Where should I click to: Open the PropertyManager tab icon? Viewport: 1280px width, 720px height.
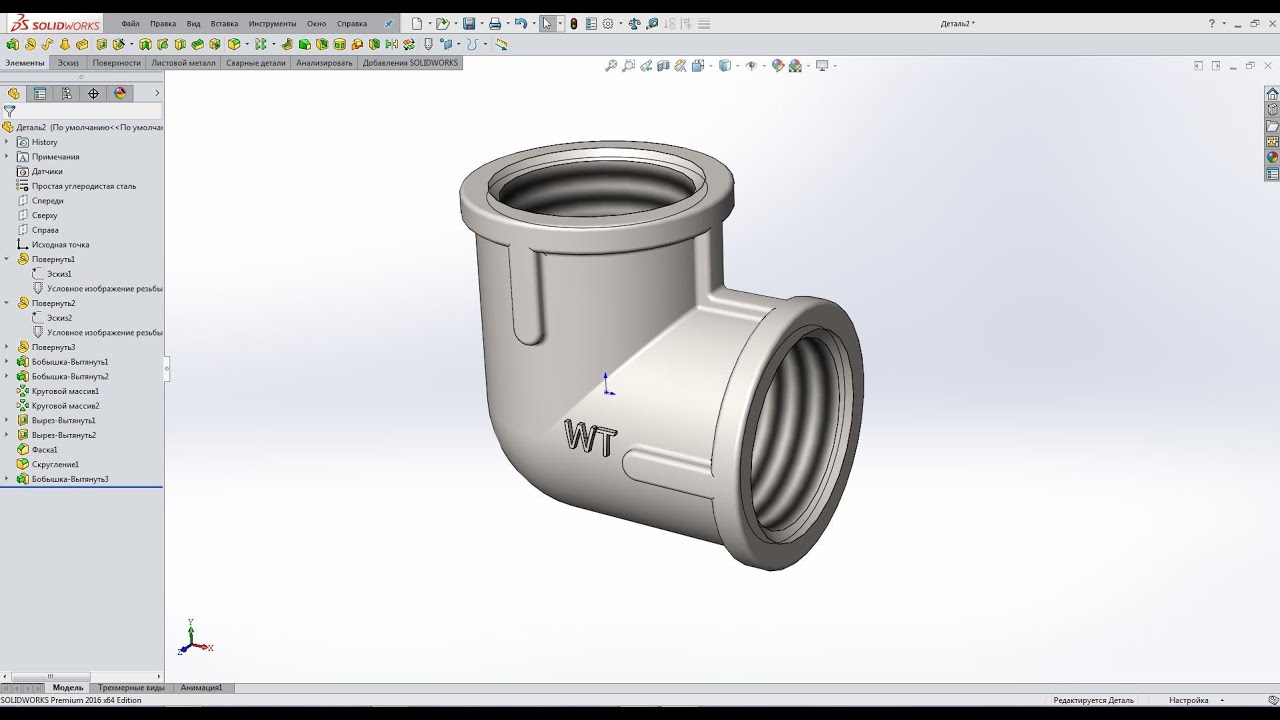tap(40, 93)
